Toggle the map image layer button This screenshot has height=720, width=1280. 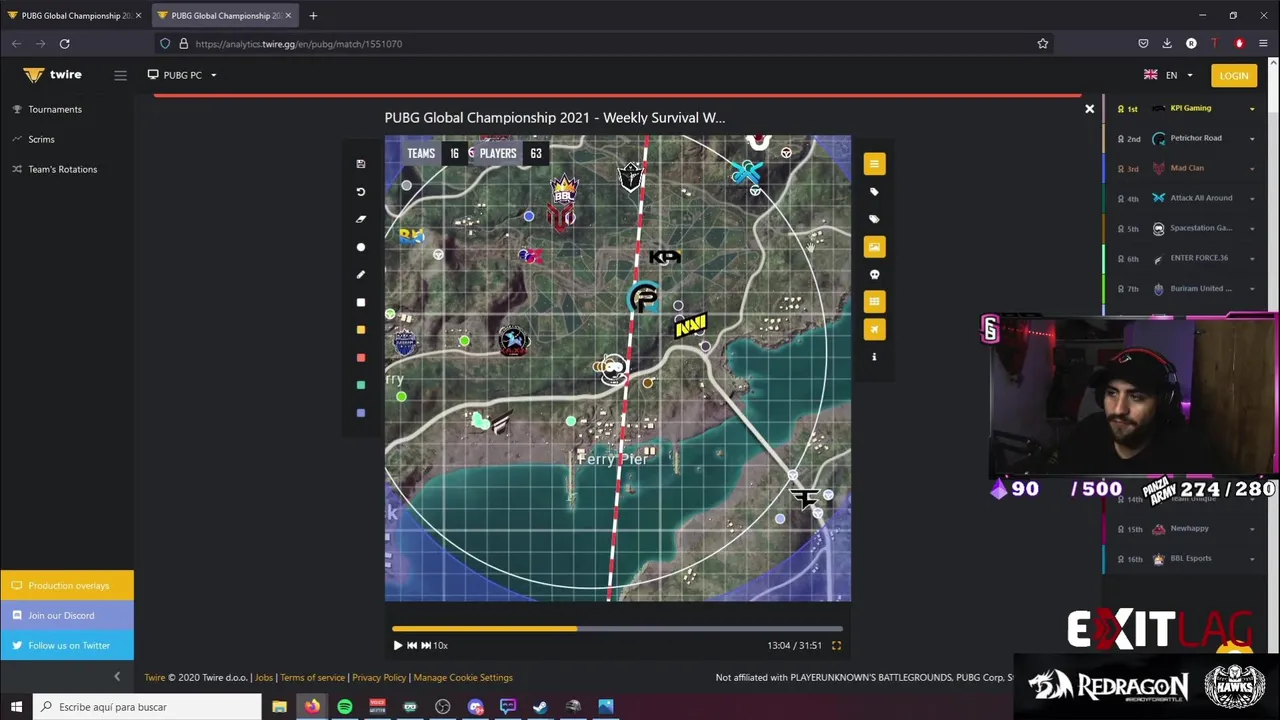pyautogui.click(x=874, y=246)
